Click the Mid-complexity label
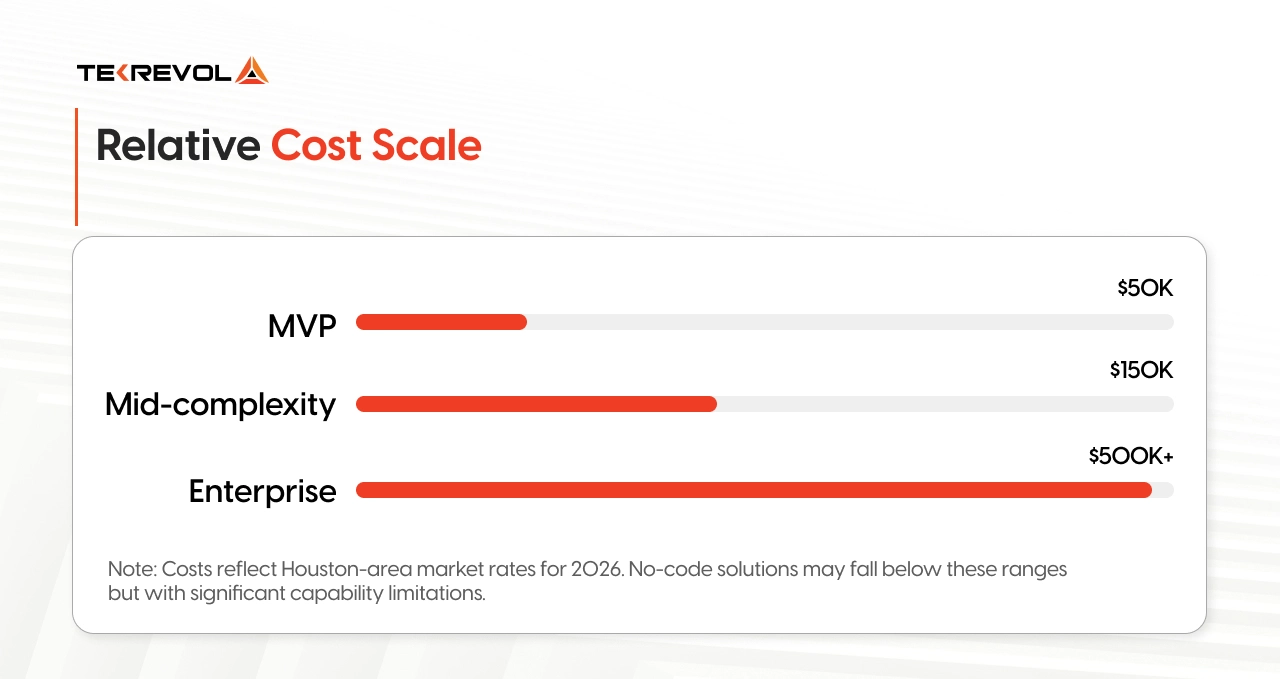Image resolution: width=1280 pixels, height=679 pixels. click(221, 405)
